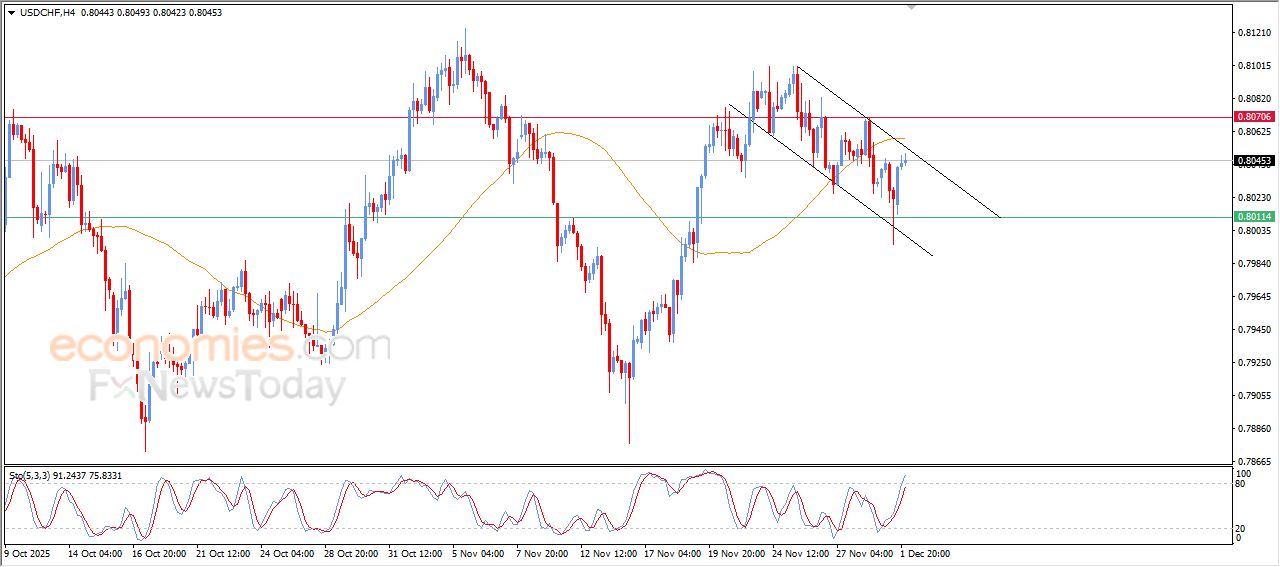
Task: Click the stochastic 20 level label
Action: point(1243,527)
